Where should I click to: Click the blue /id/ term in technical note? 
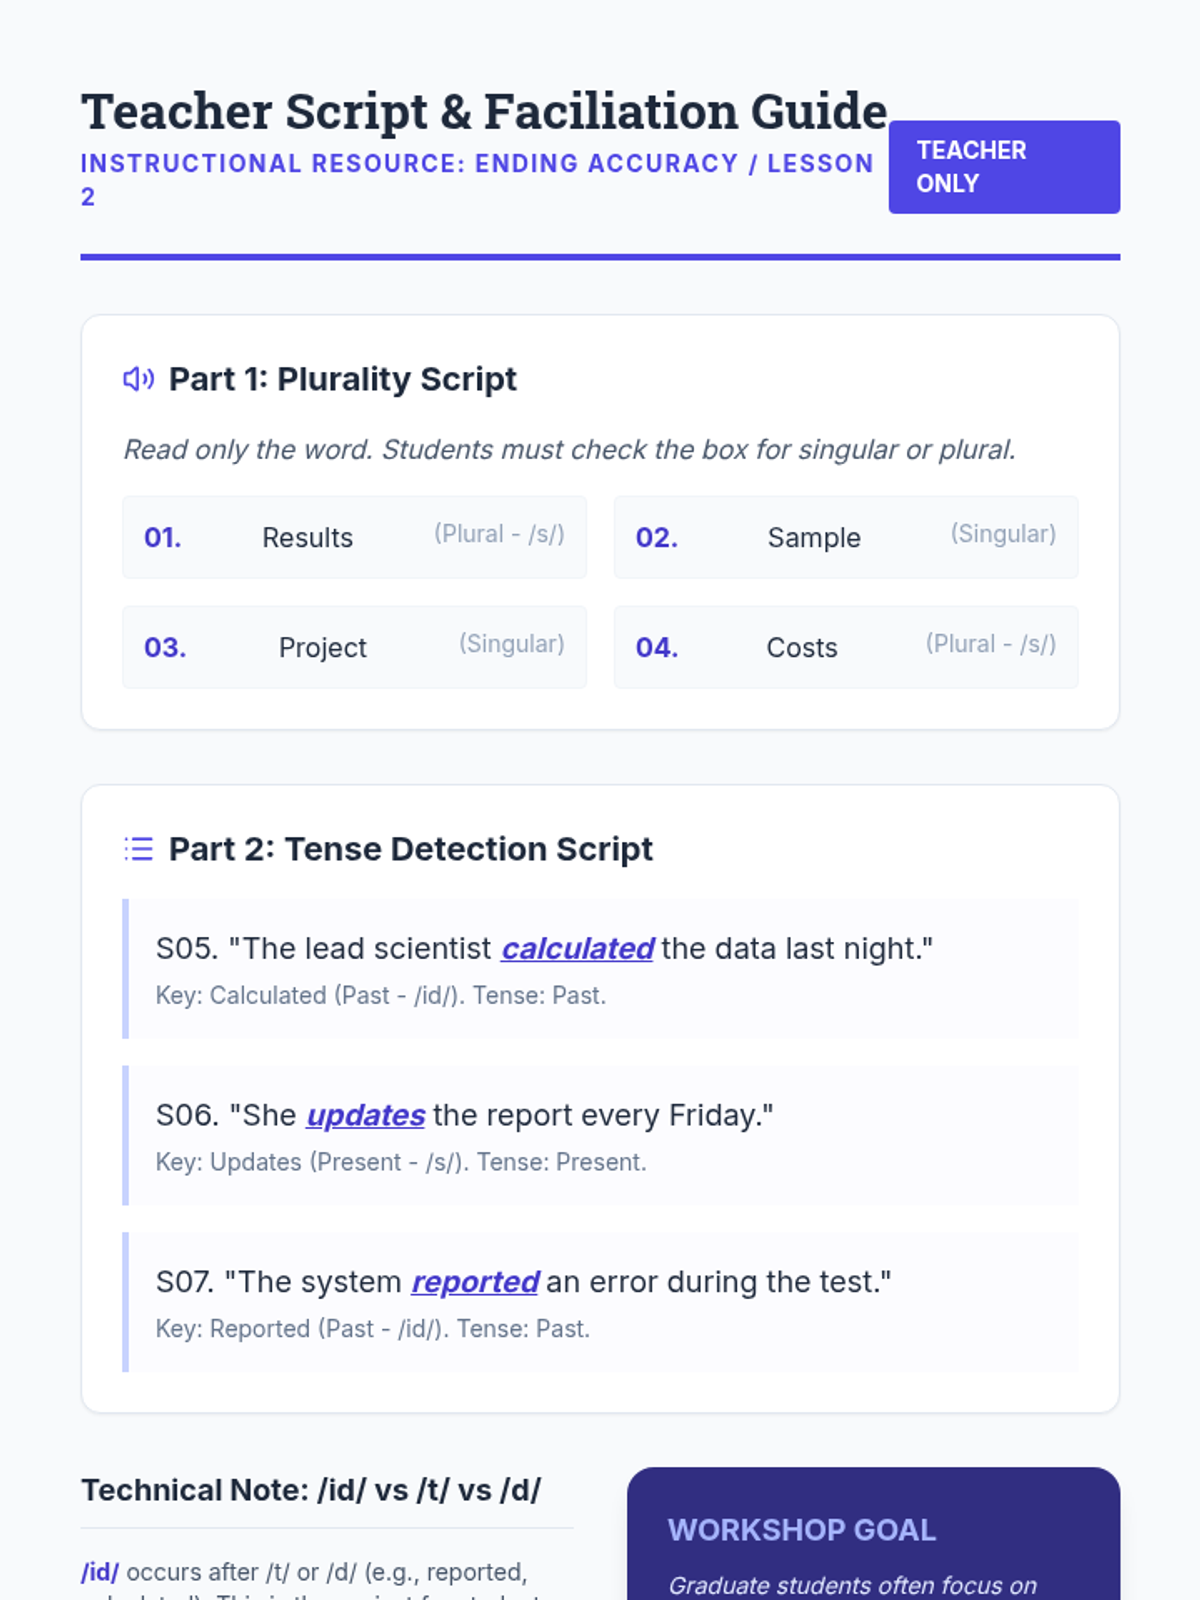point(100,1572)
